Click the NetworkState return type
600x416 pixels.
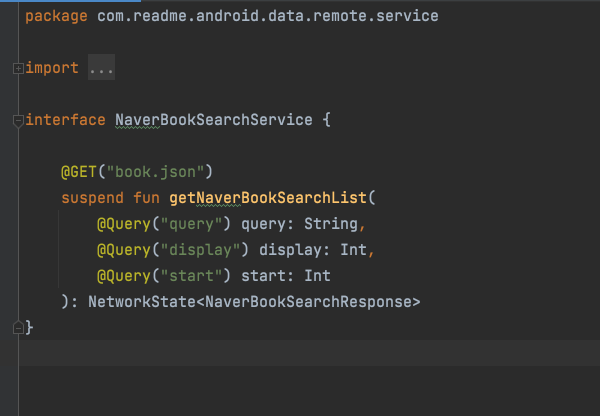coord(142,302)
